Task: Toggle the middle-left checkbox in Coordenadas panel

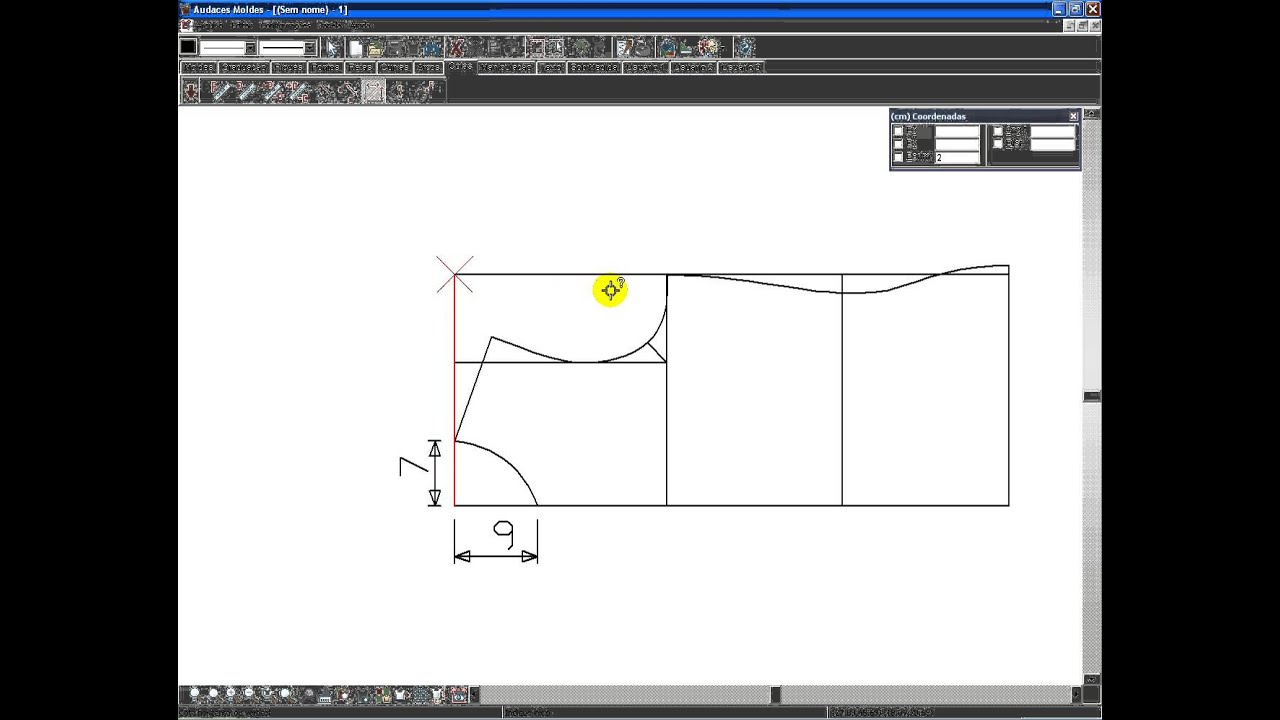Action: click(898, 144)
